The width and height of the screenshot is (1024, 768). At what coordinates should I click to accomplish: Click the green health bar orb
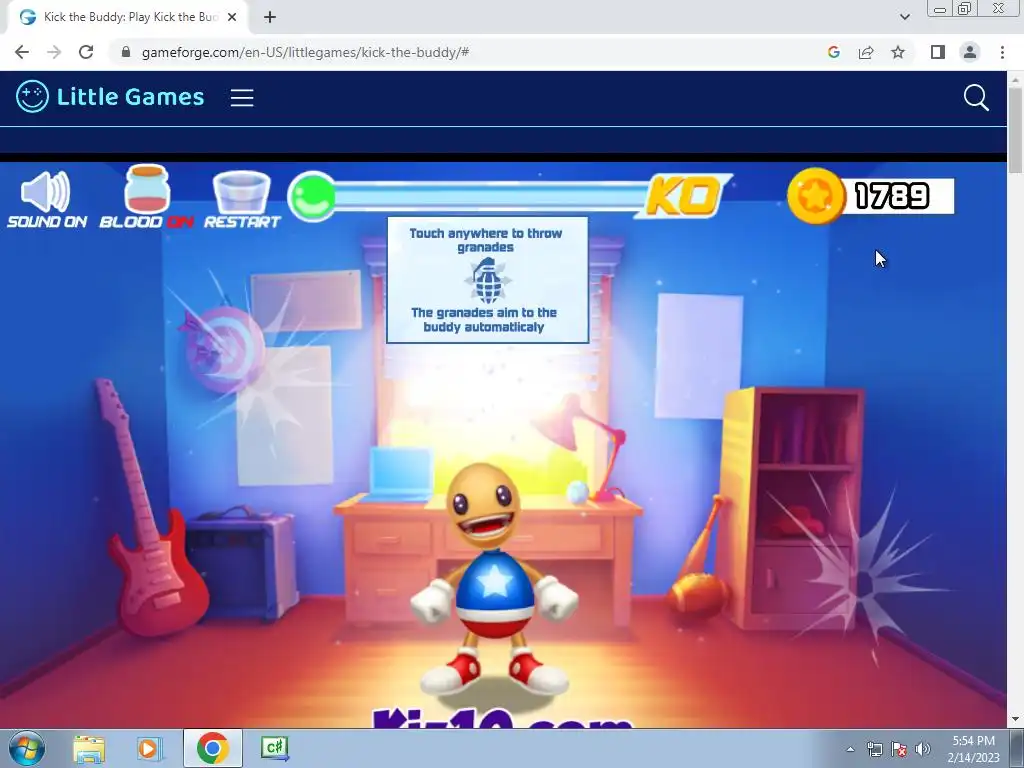[312, 196]
